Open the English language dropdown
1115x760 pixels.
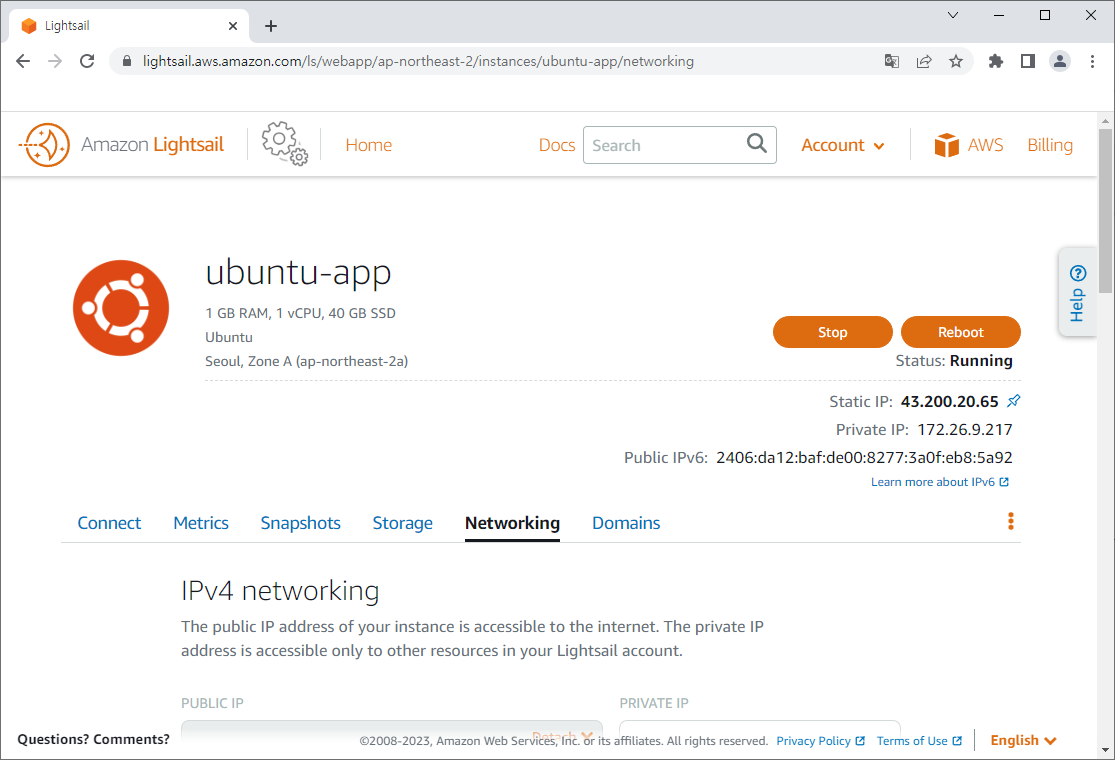click(1023, 740)
